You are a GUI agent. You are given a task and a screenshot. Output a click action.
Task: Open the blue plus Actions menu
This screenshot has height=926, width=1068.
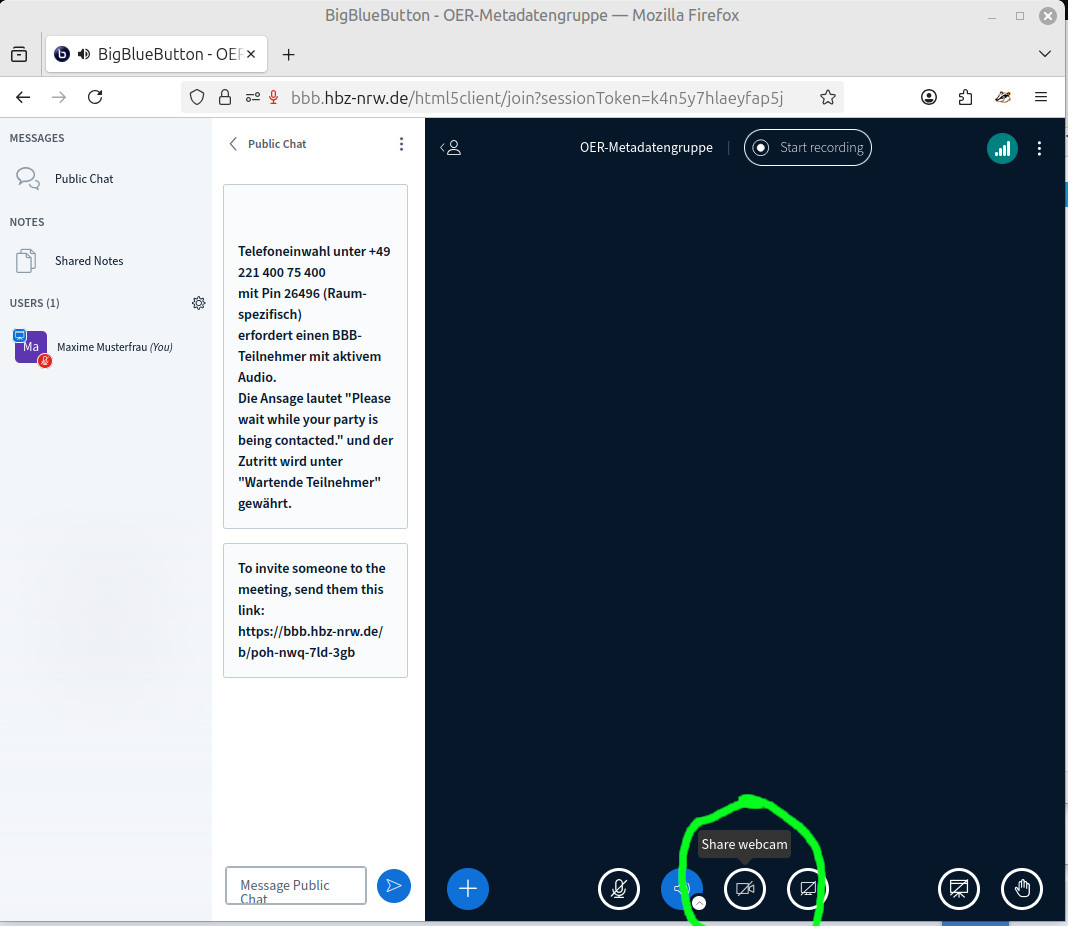467,888
